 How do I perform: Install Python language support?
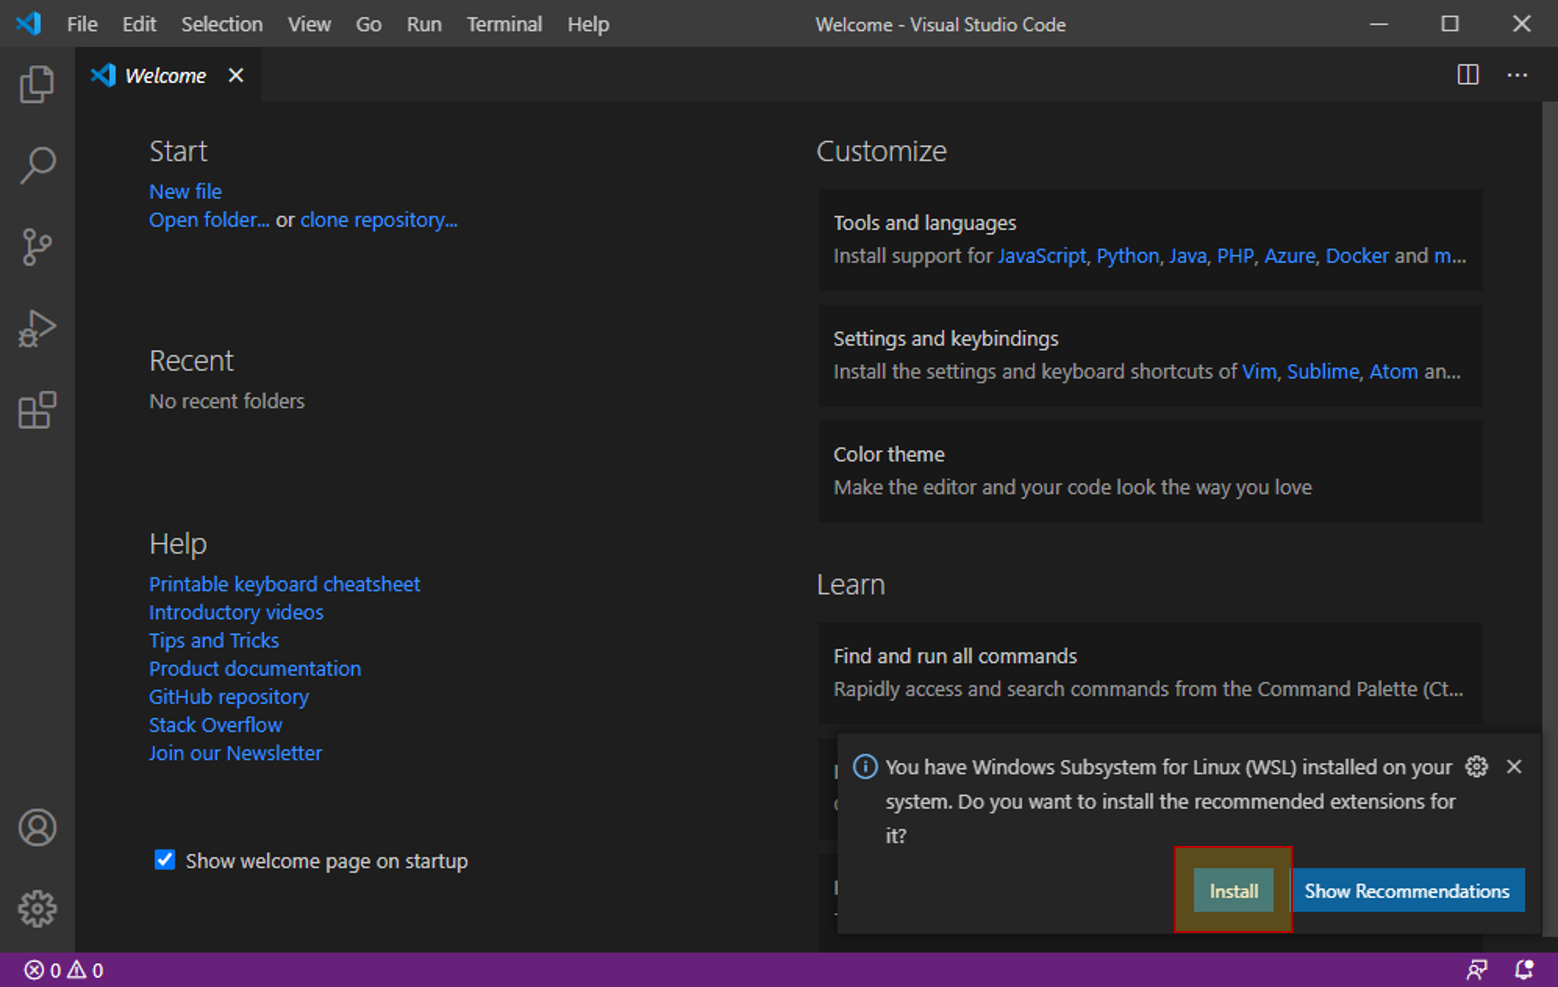tap(1127, 256)
